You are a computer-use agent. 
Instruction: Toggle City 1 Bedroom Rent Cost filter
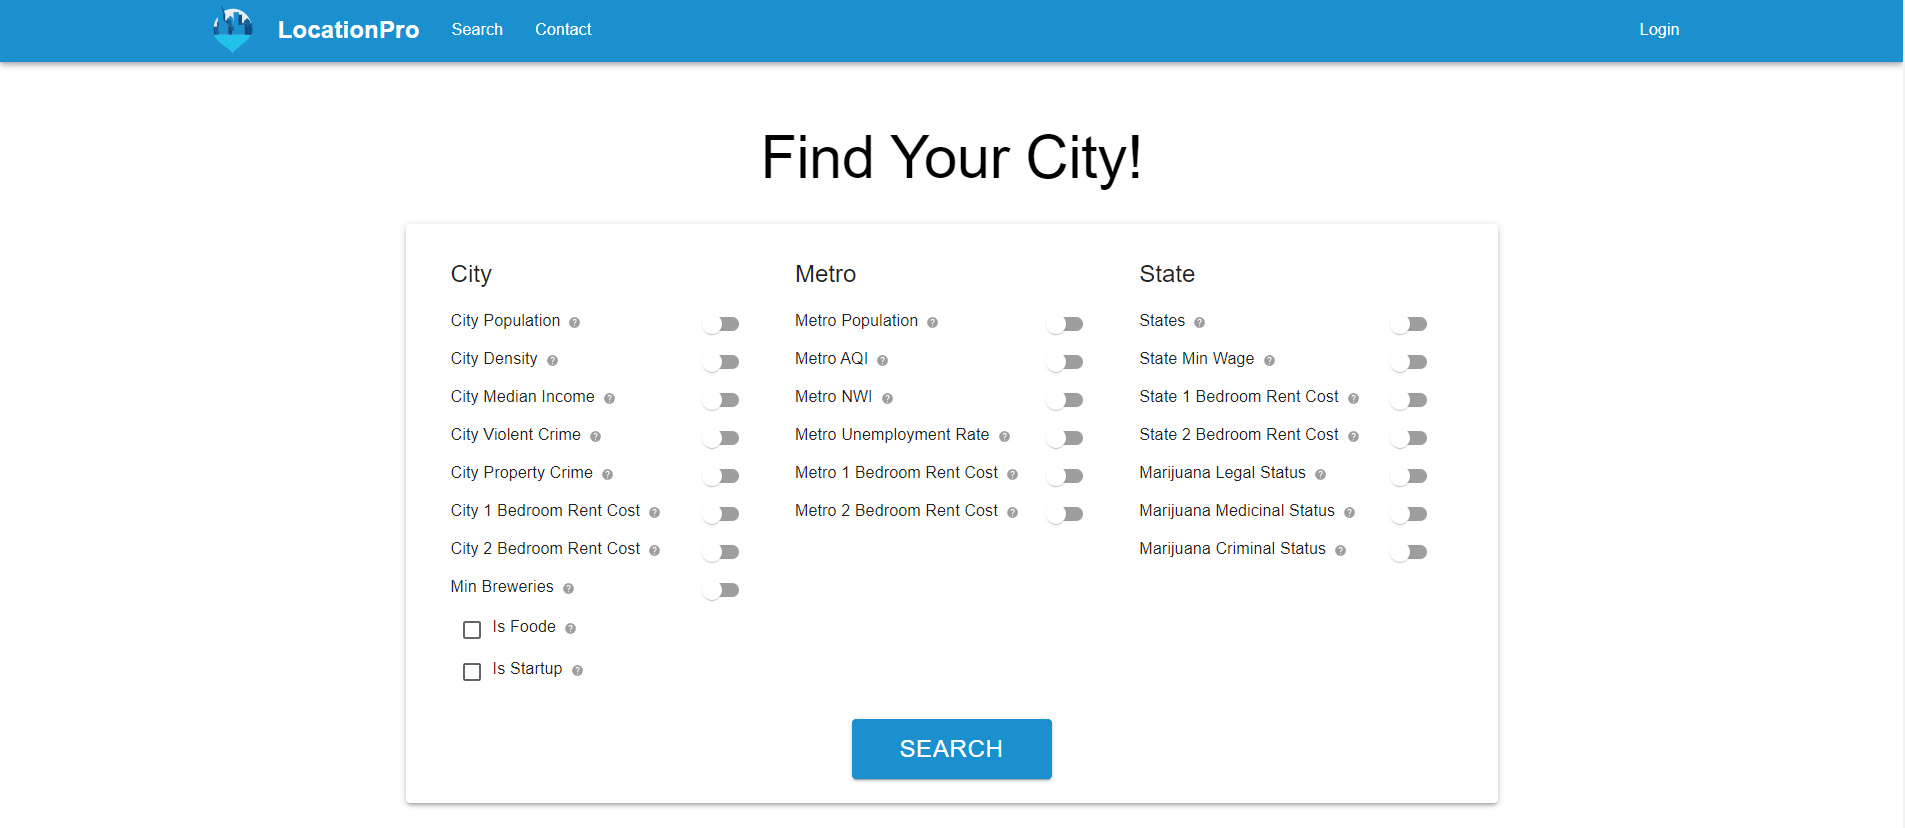click(x=721, y=514)
